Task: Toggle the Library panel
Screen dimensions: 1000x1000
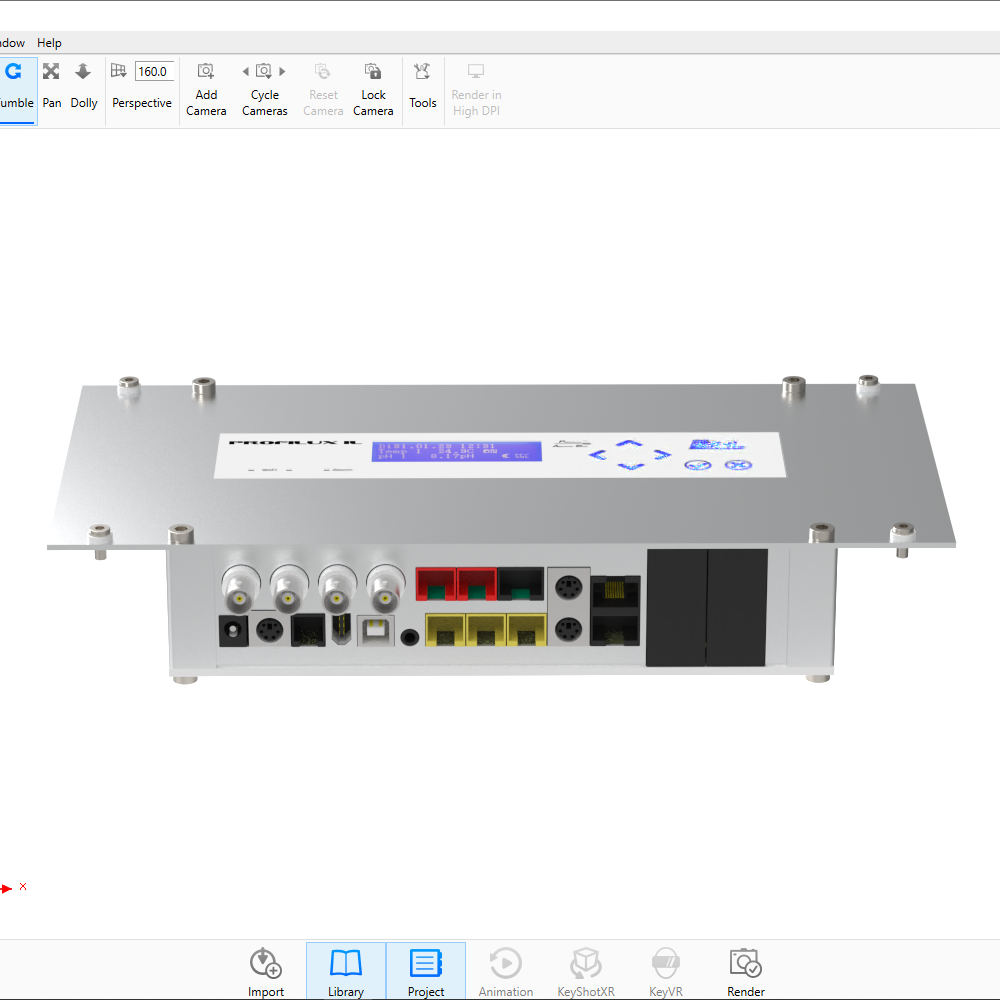Action: (346, 972)
